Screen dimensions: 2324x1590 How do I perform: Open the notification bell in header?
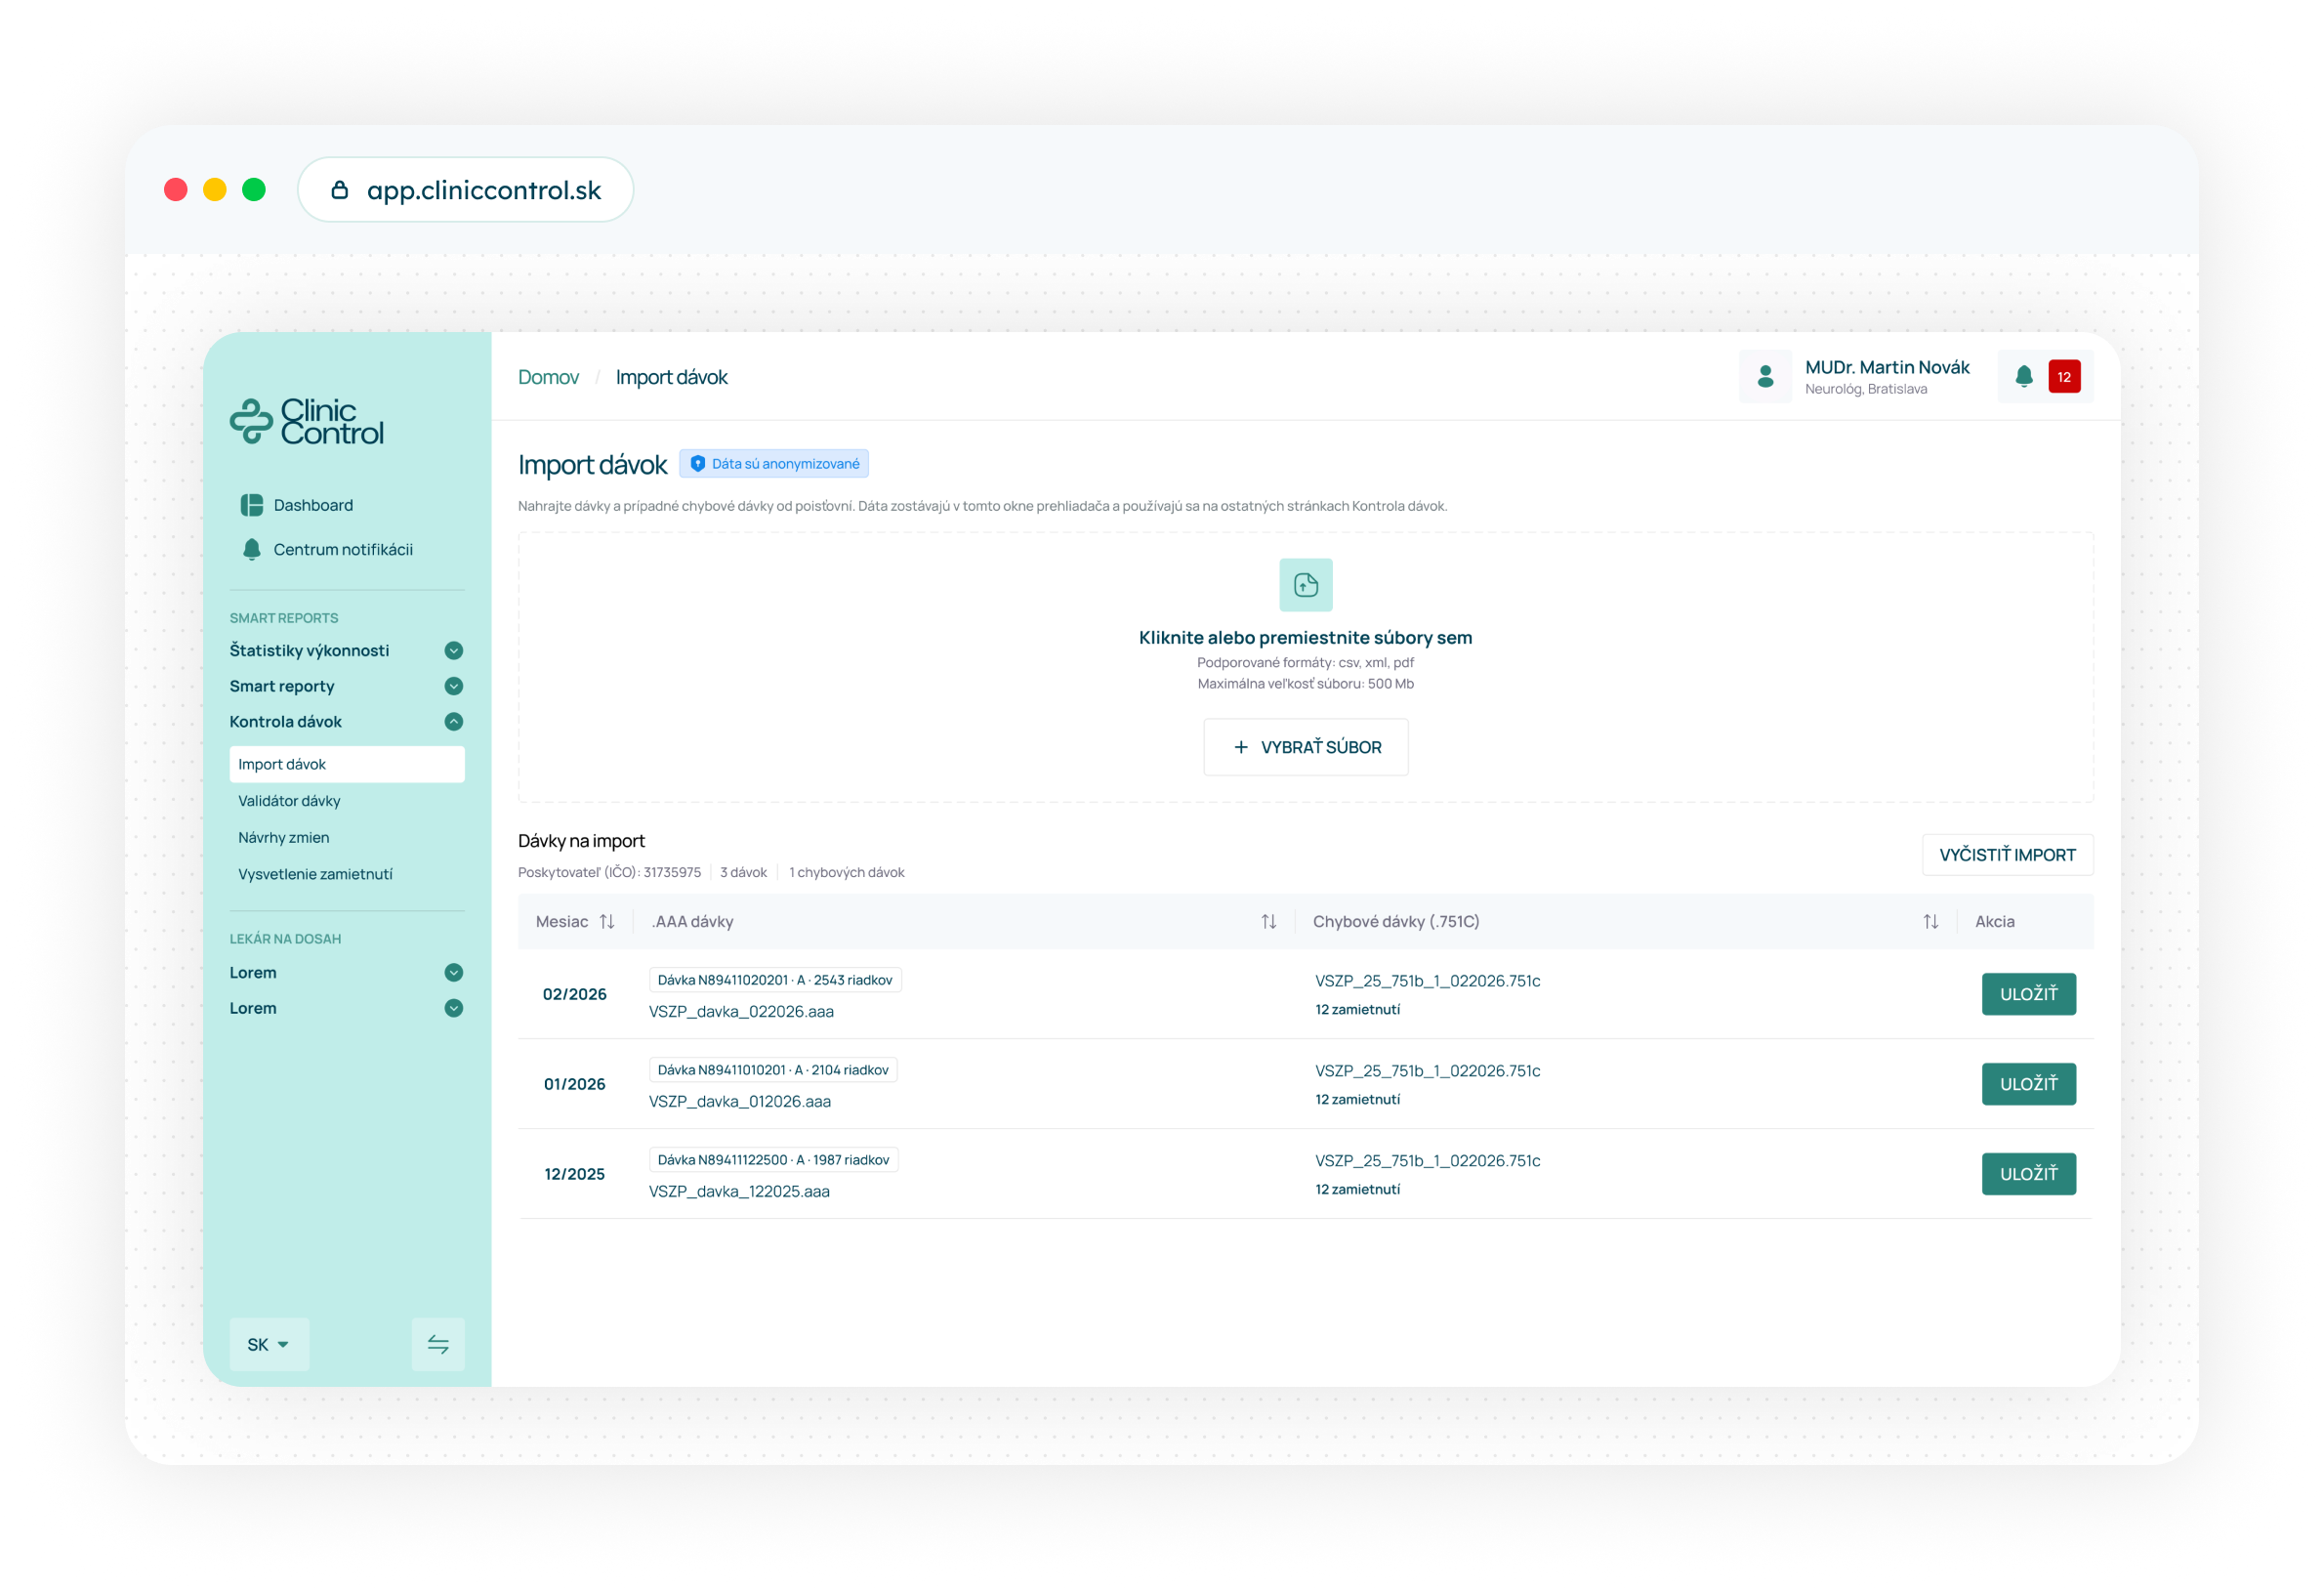(x=2023, y=377)
